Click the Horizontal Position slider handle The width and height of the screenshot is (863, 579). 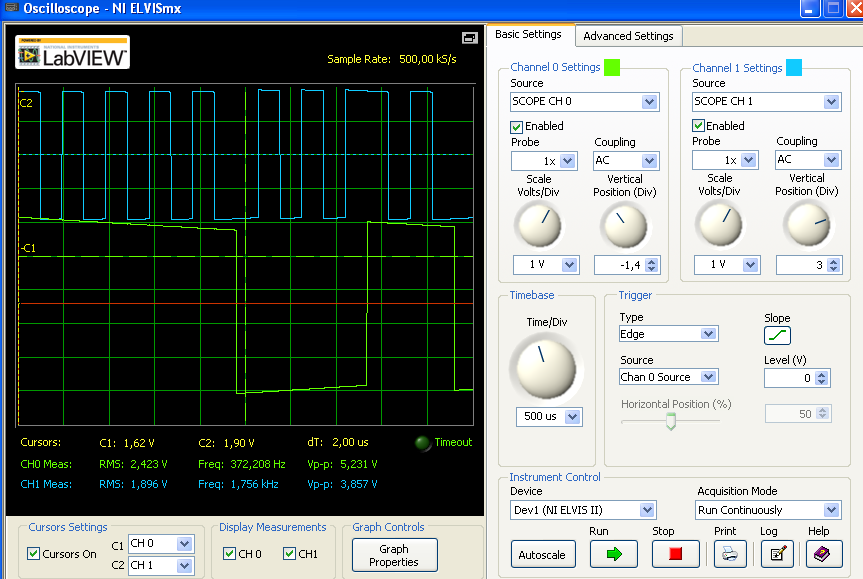coord(670,422)
